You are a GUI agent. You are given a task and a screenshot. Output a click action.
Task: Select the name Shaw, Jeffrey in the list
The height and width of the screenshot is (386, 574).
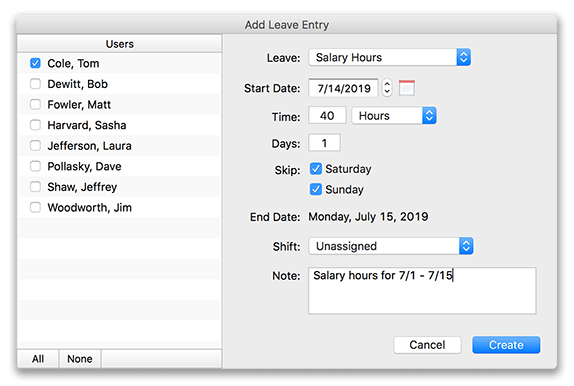tap(82, 187)
